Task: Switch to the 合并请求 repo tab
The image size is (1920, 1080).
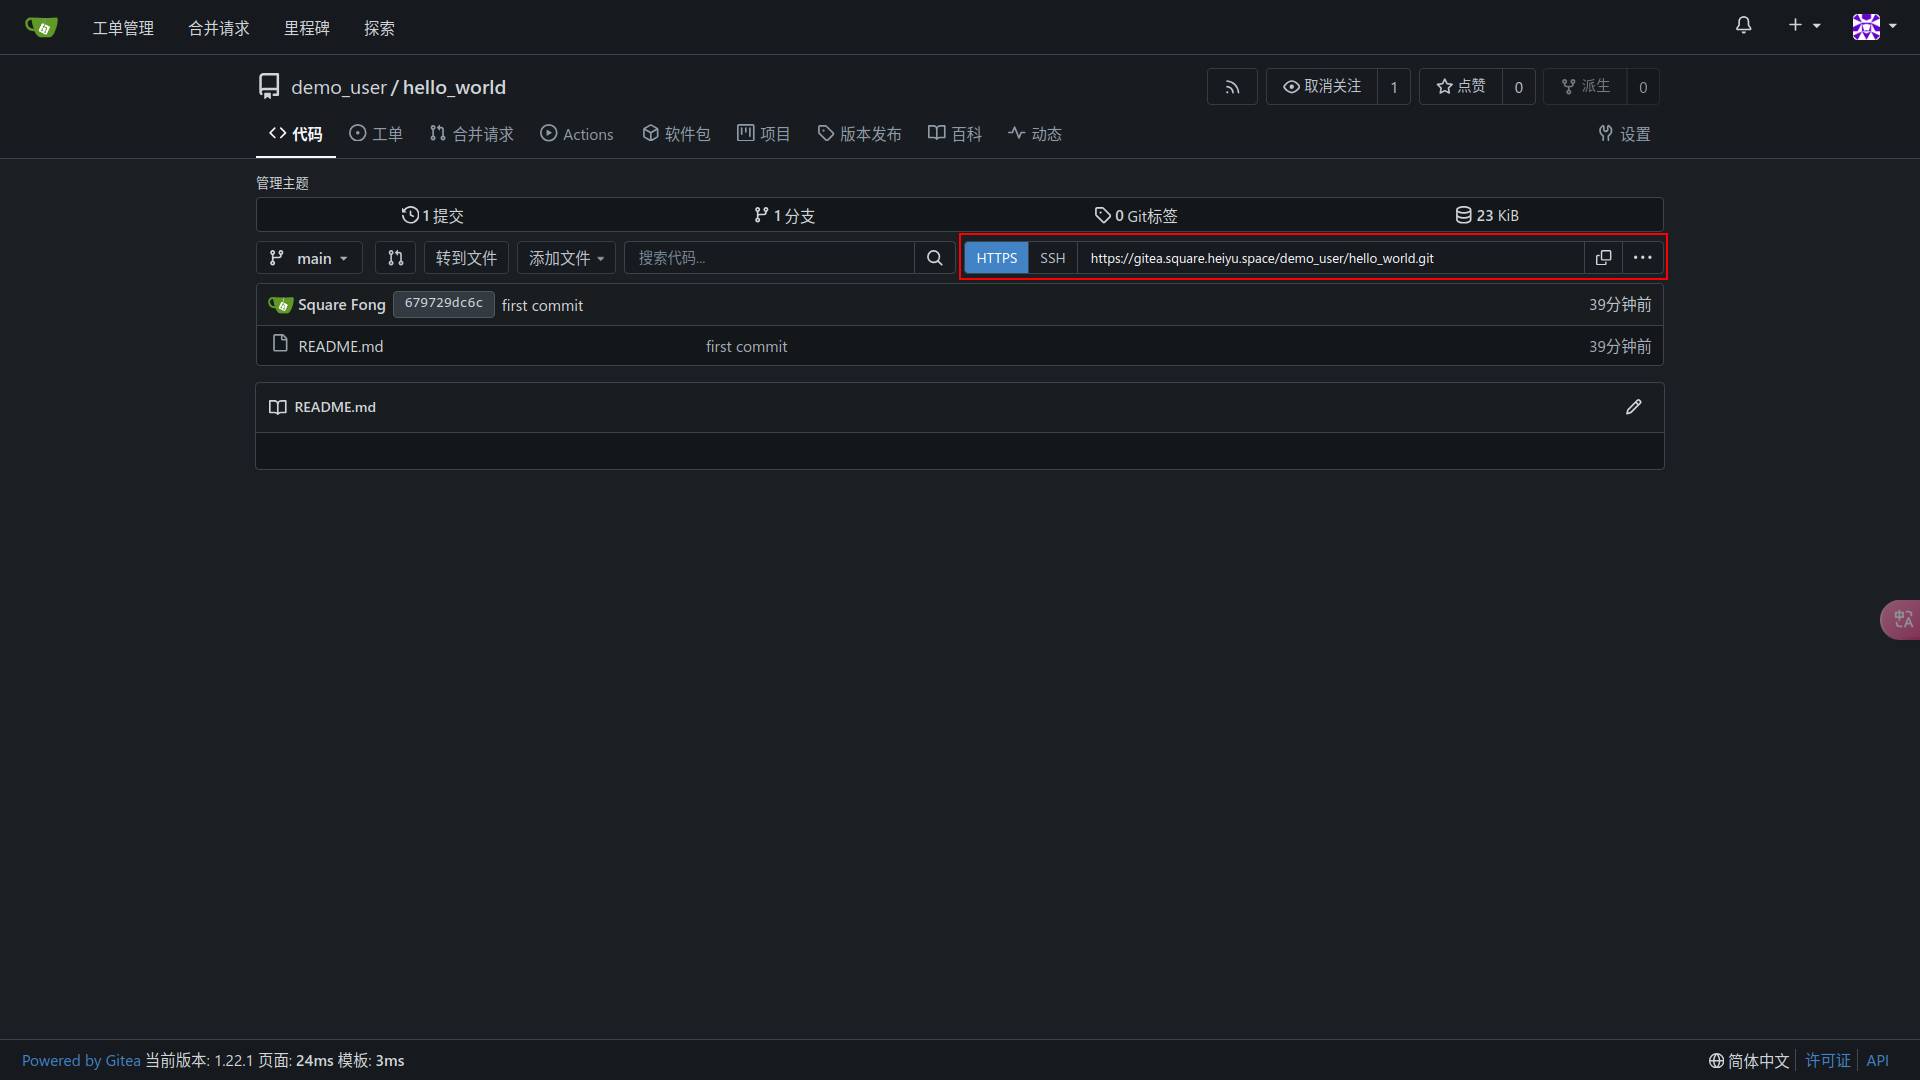Action: 471,134
